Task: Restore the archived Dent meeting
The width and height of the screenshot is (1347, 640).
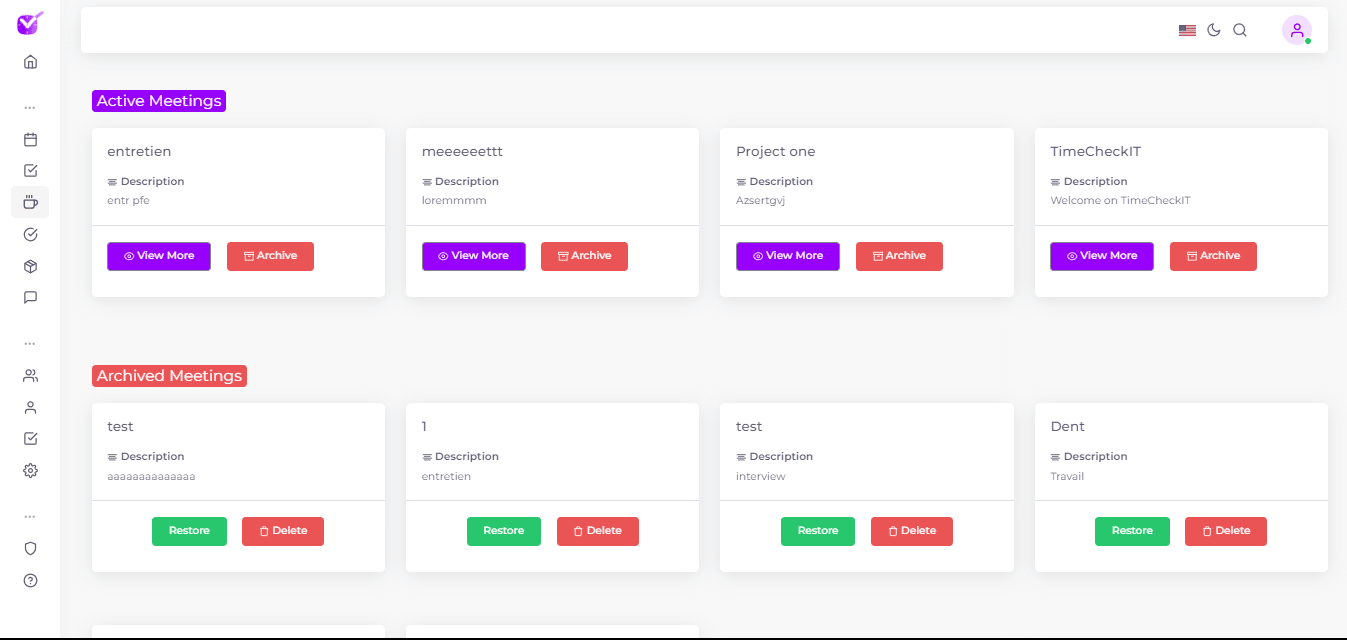Action: click(1132, 531)
